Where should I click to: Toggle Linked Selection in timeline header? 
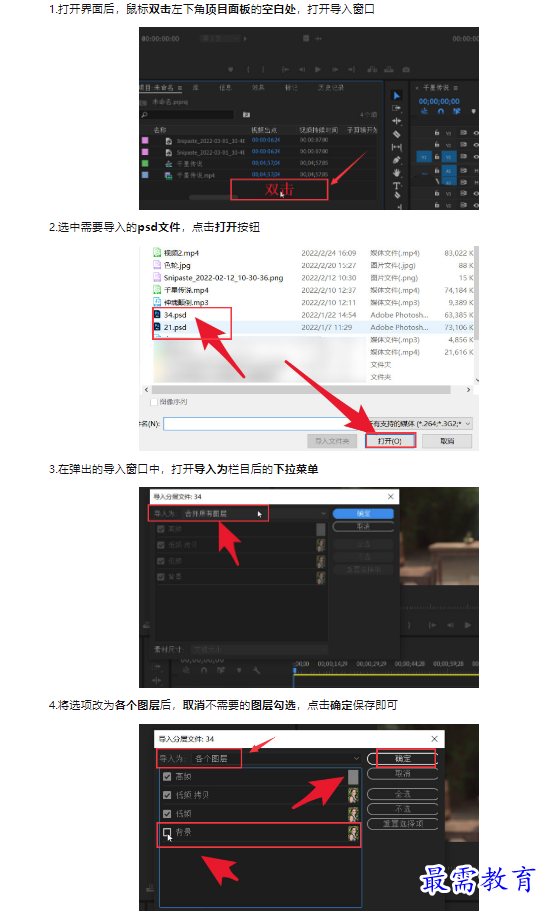(x=457, y=110)
